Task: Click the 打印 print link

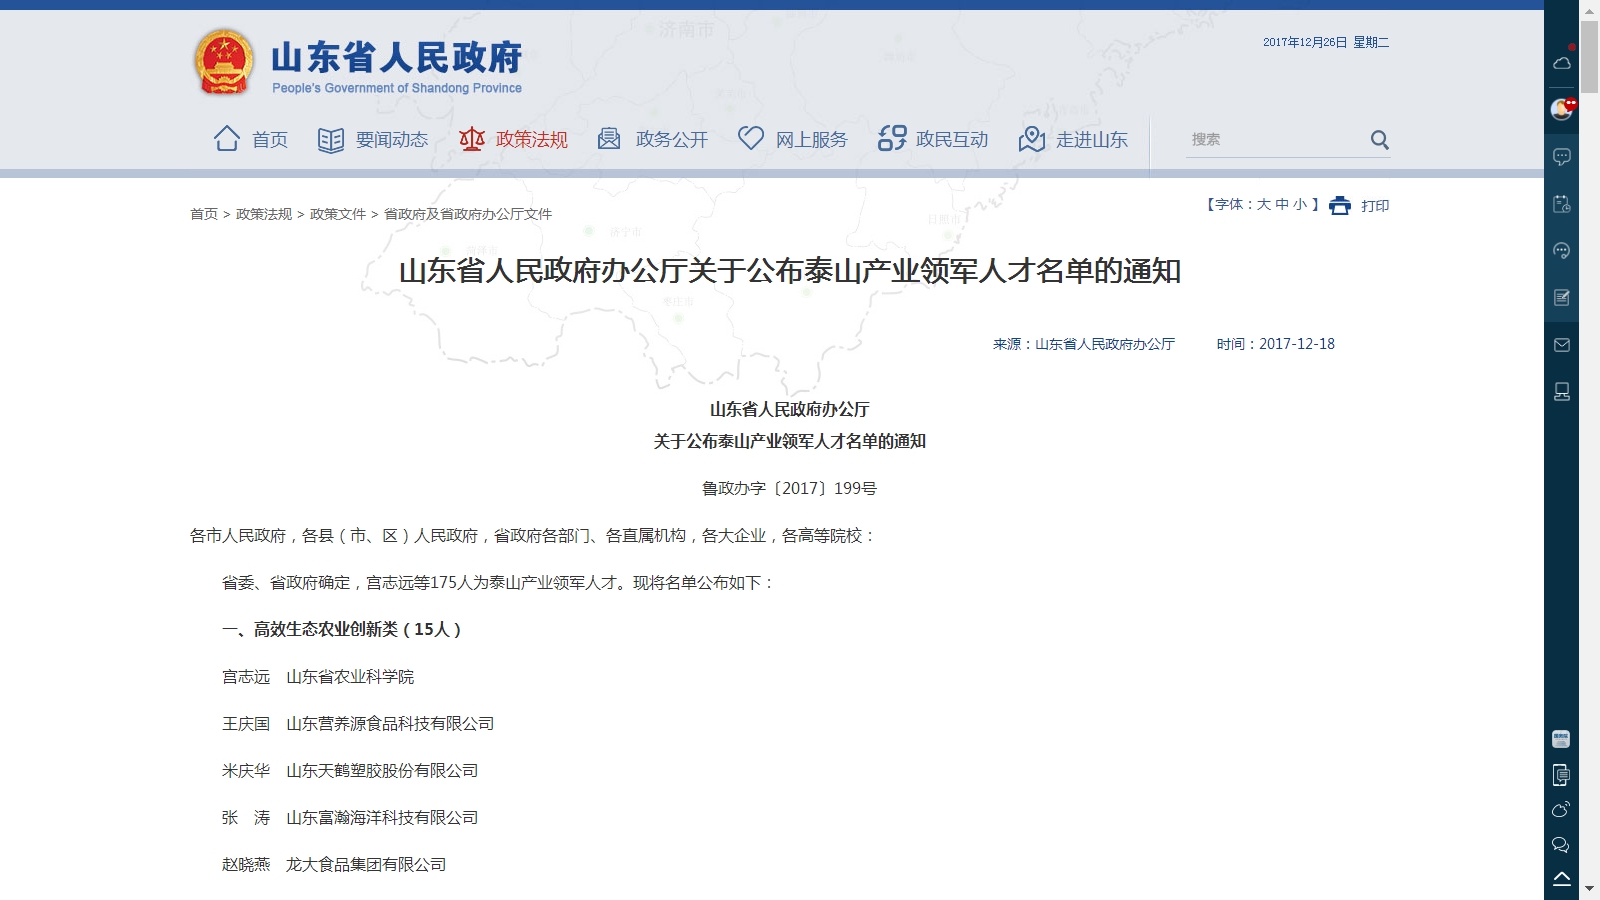Action: tap(1375, 206)
